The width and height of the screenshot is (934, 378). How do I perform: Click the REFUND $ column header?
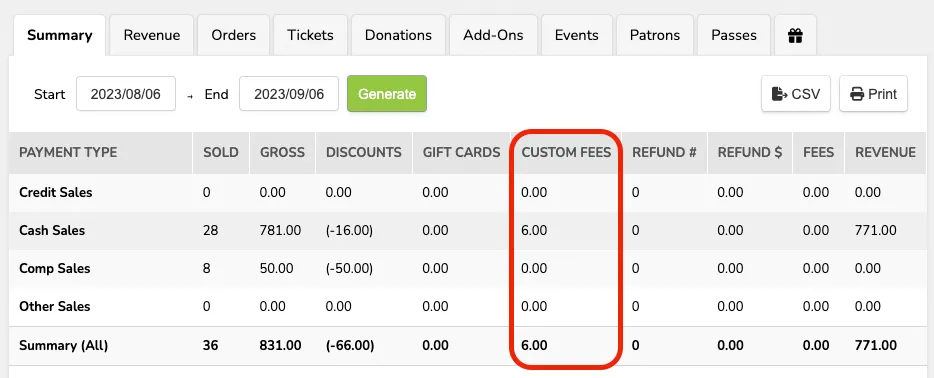click(x=750, y=152)
